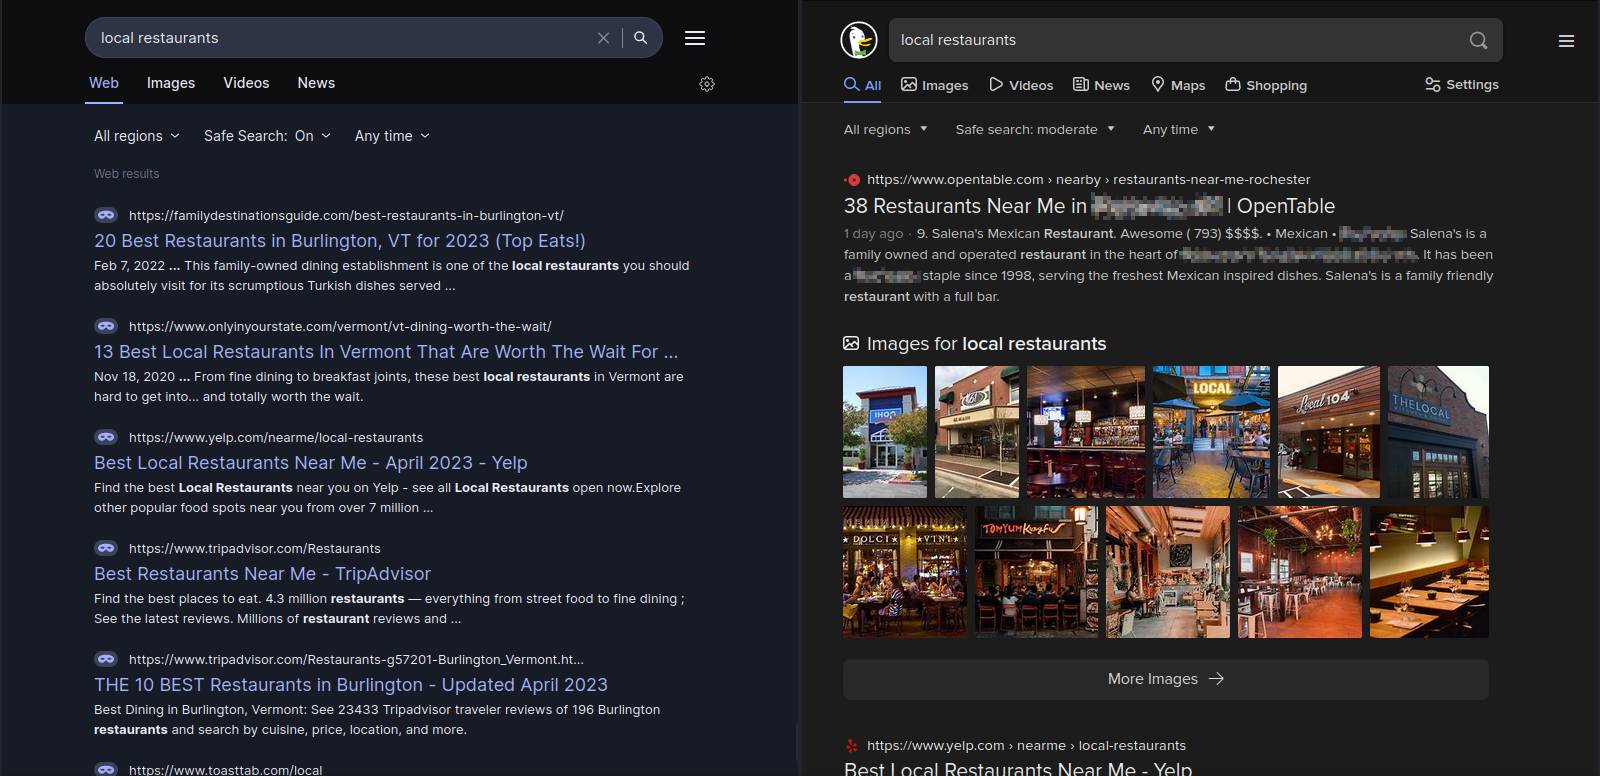Open the LOCAL patio umbrellas image thumbnail
This screenshot has width=1600, height=776.
(1211, 432)
